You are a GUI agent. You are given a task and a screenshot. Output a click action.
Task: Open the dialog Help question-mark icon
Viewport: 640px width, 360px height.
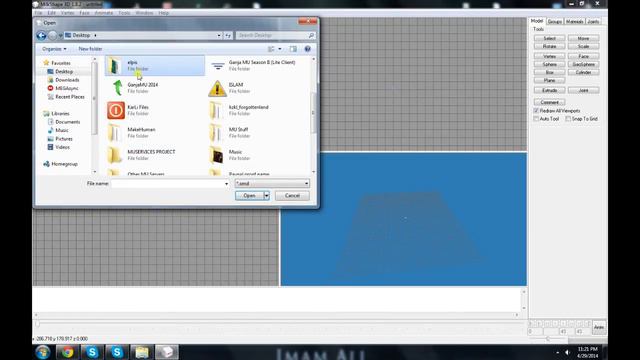[308, 49]
